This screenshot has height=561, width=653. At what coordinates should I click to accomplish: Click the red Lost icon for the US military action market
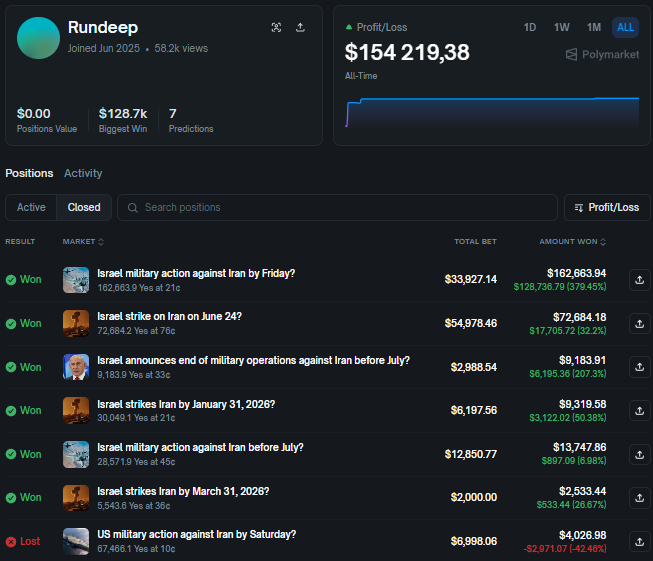tap(11, 541)
